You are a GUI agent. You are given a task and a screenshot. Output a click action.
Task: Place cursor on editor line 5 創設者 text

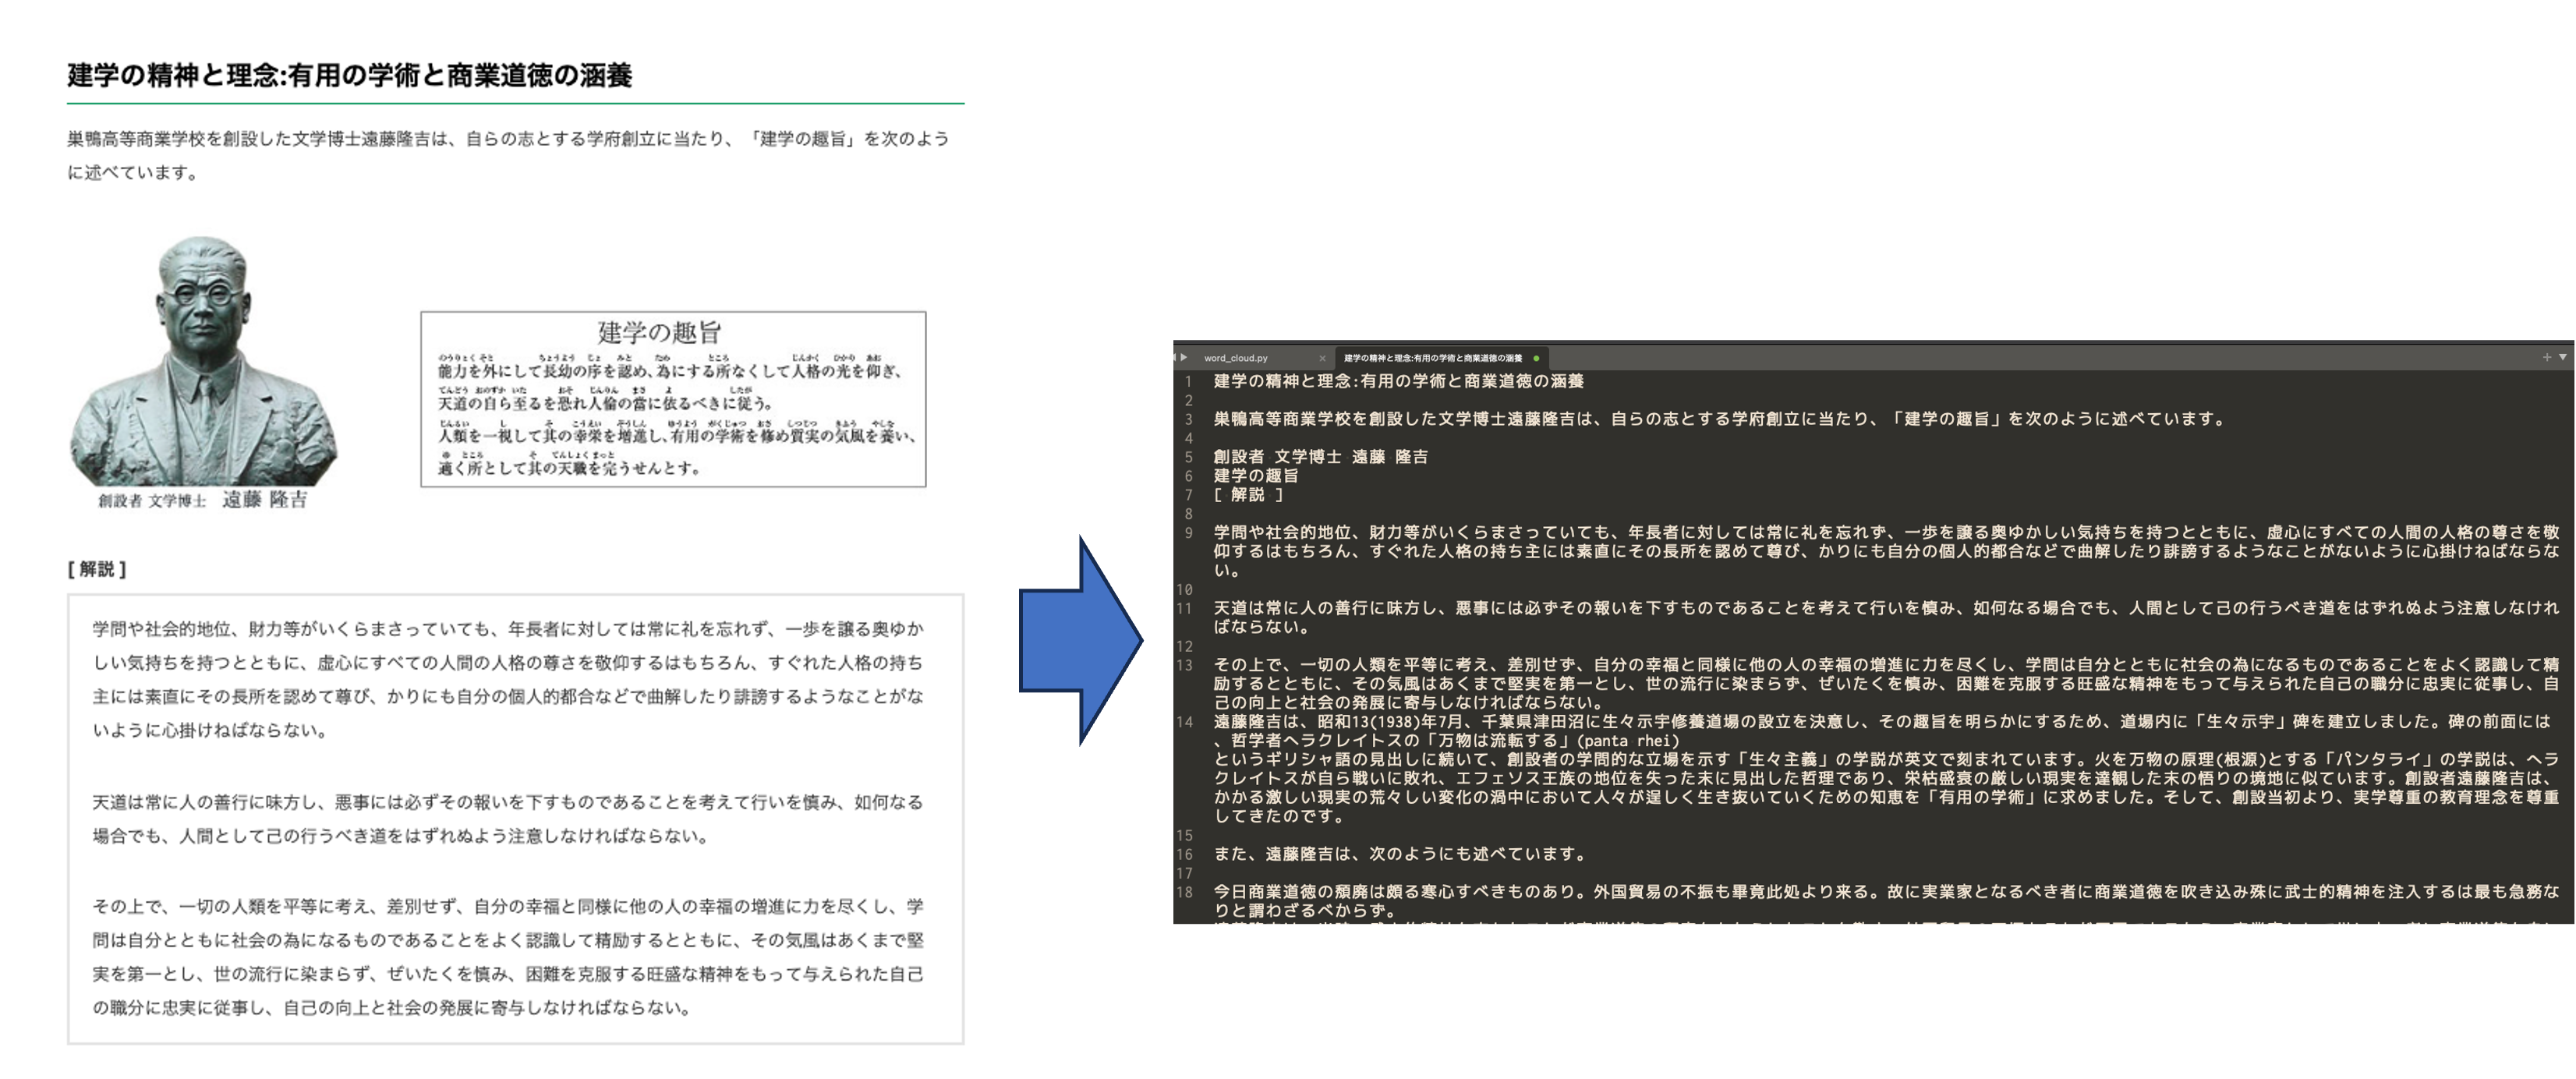point(1238,457)
